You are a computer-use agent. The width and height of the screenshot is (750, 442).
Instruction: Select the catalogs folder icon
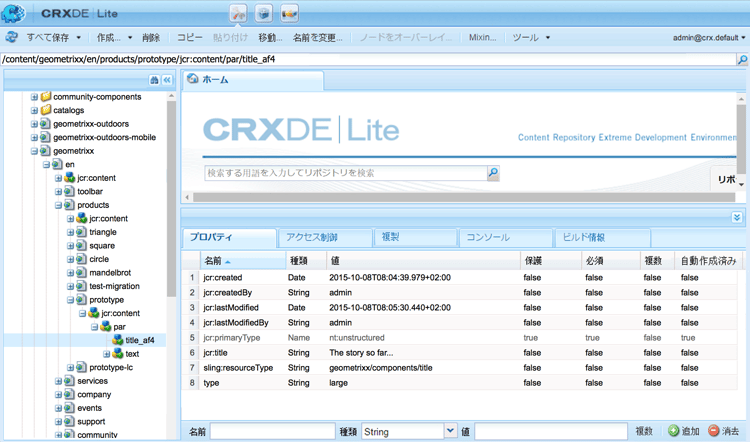[x=46, y=110]
